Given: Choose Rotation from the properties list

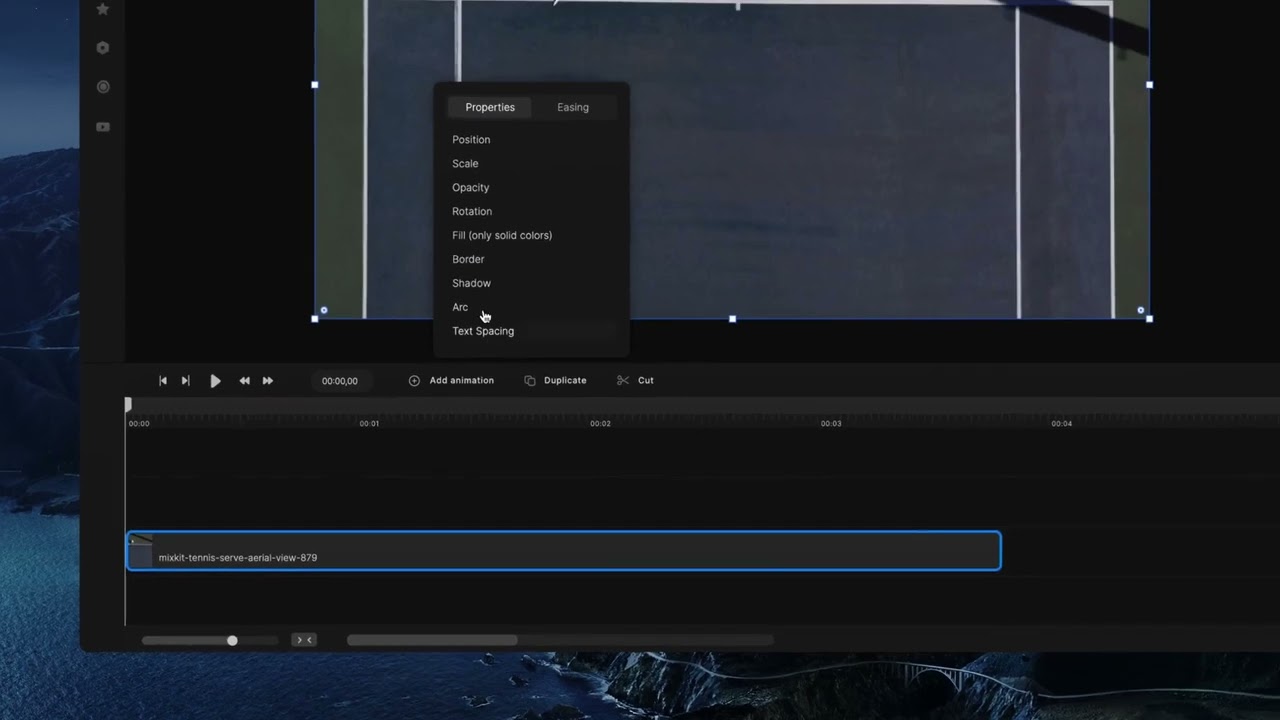Looking at the screenshot, I should (471, 212).
